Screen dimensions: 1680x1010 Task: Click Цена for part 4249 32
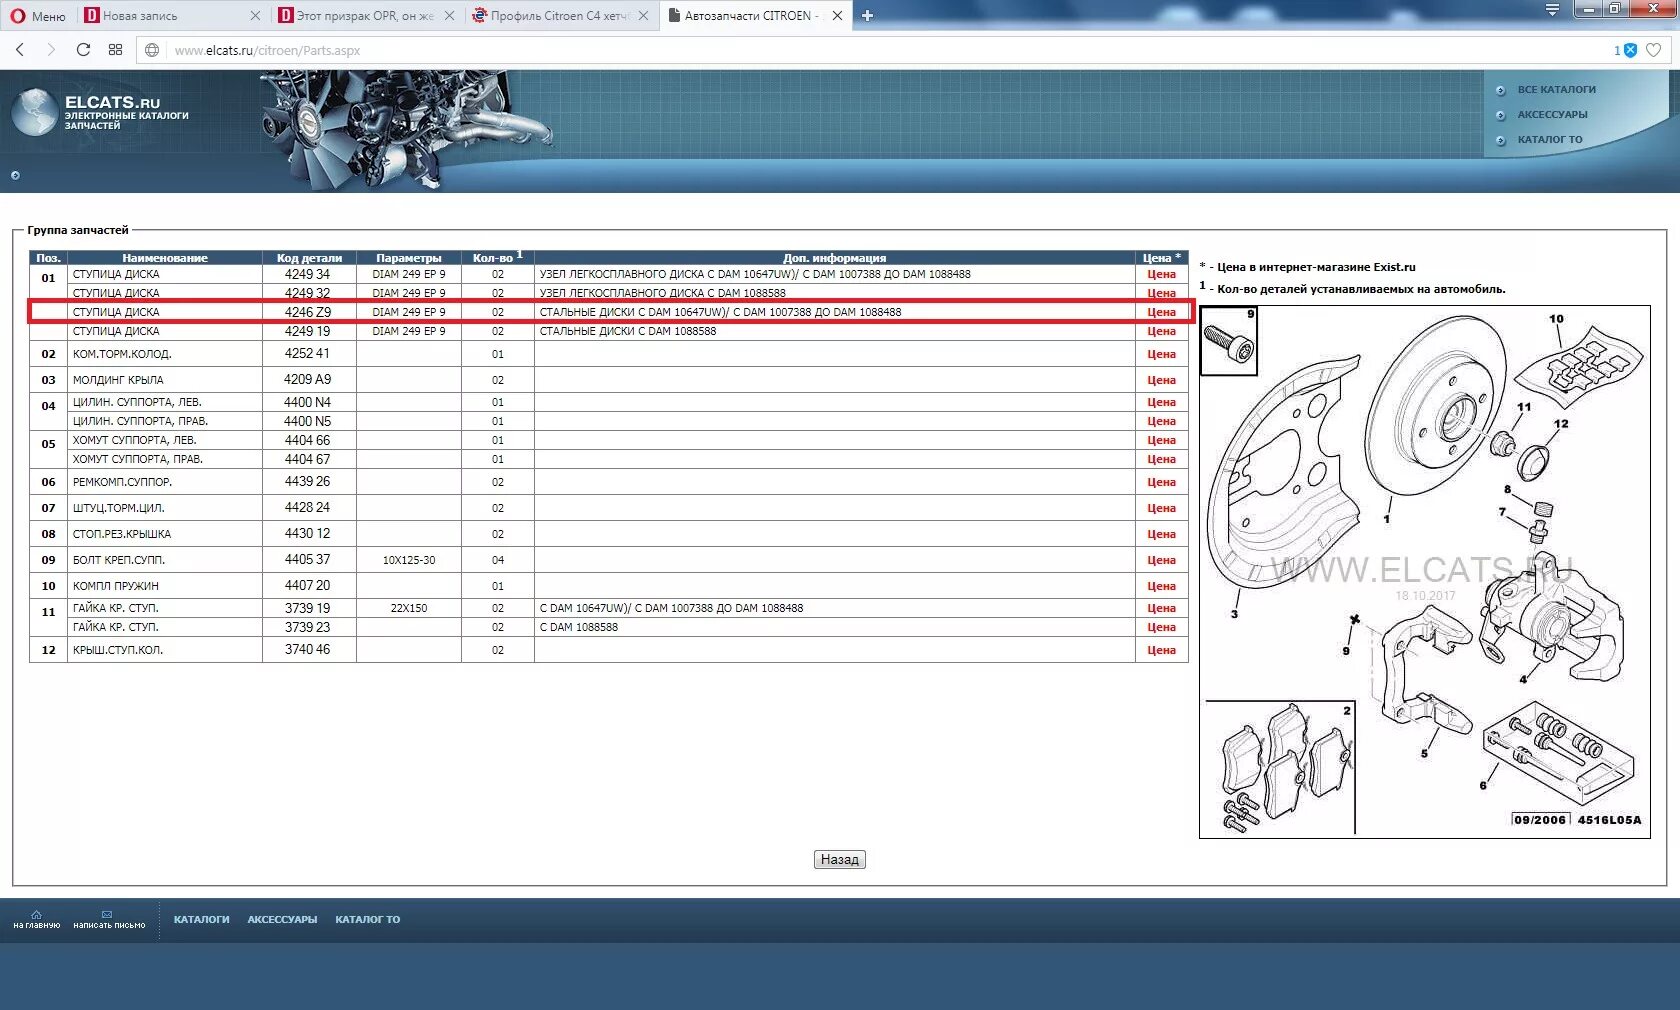pyautogui.click(x=1161, y=293)
